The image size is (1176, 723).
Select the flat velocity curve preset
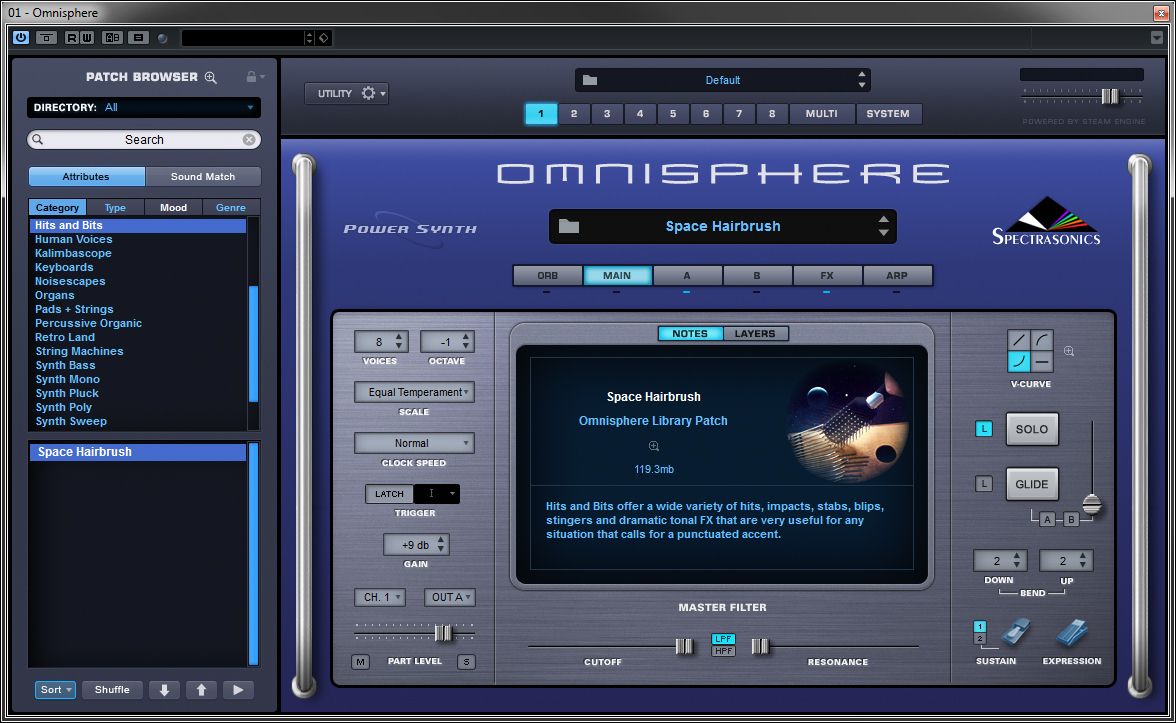click(x=1042, y=362)
